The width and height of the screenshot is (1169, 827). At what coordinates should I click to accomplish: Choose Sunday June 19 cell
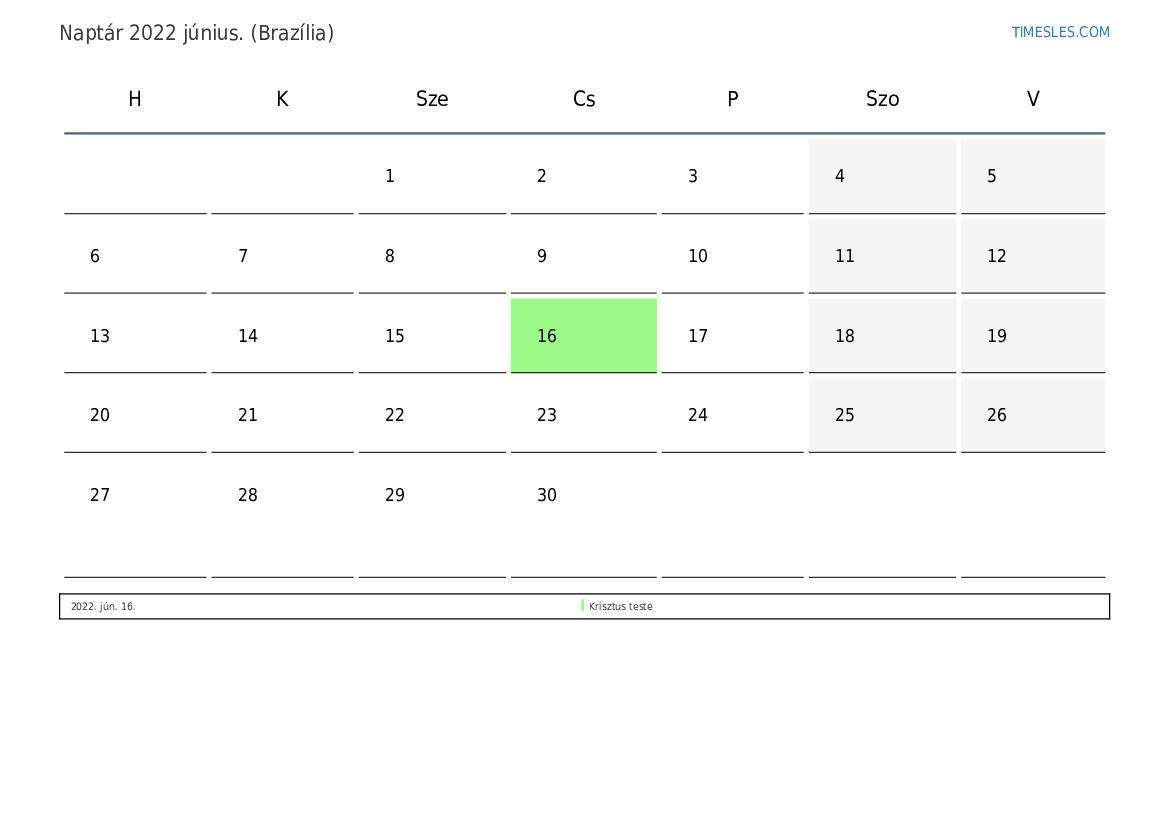click(1033, 336)
